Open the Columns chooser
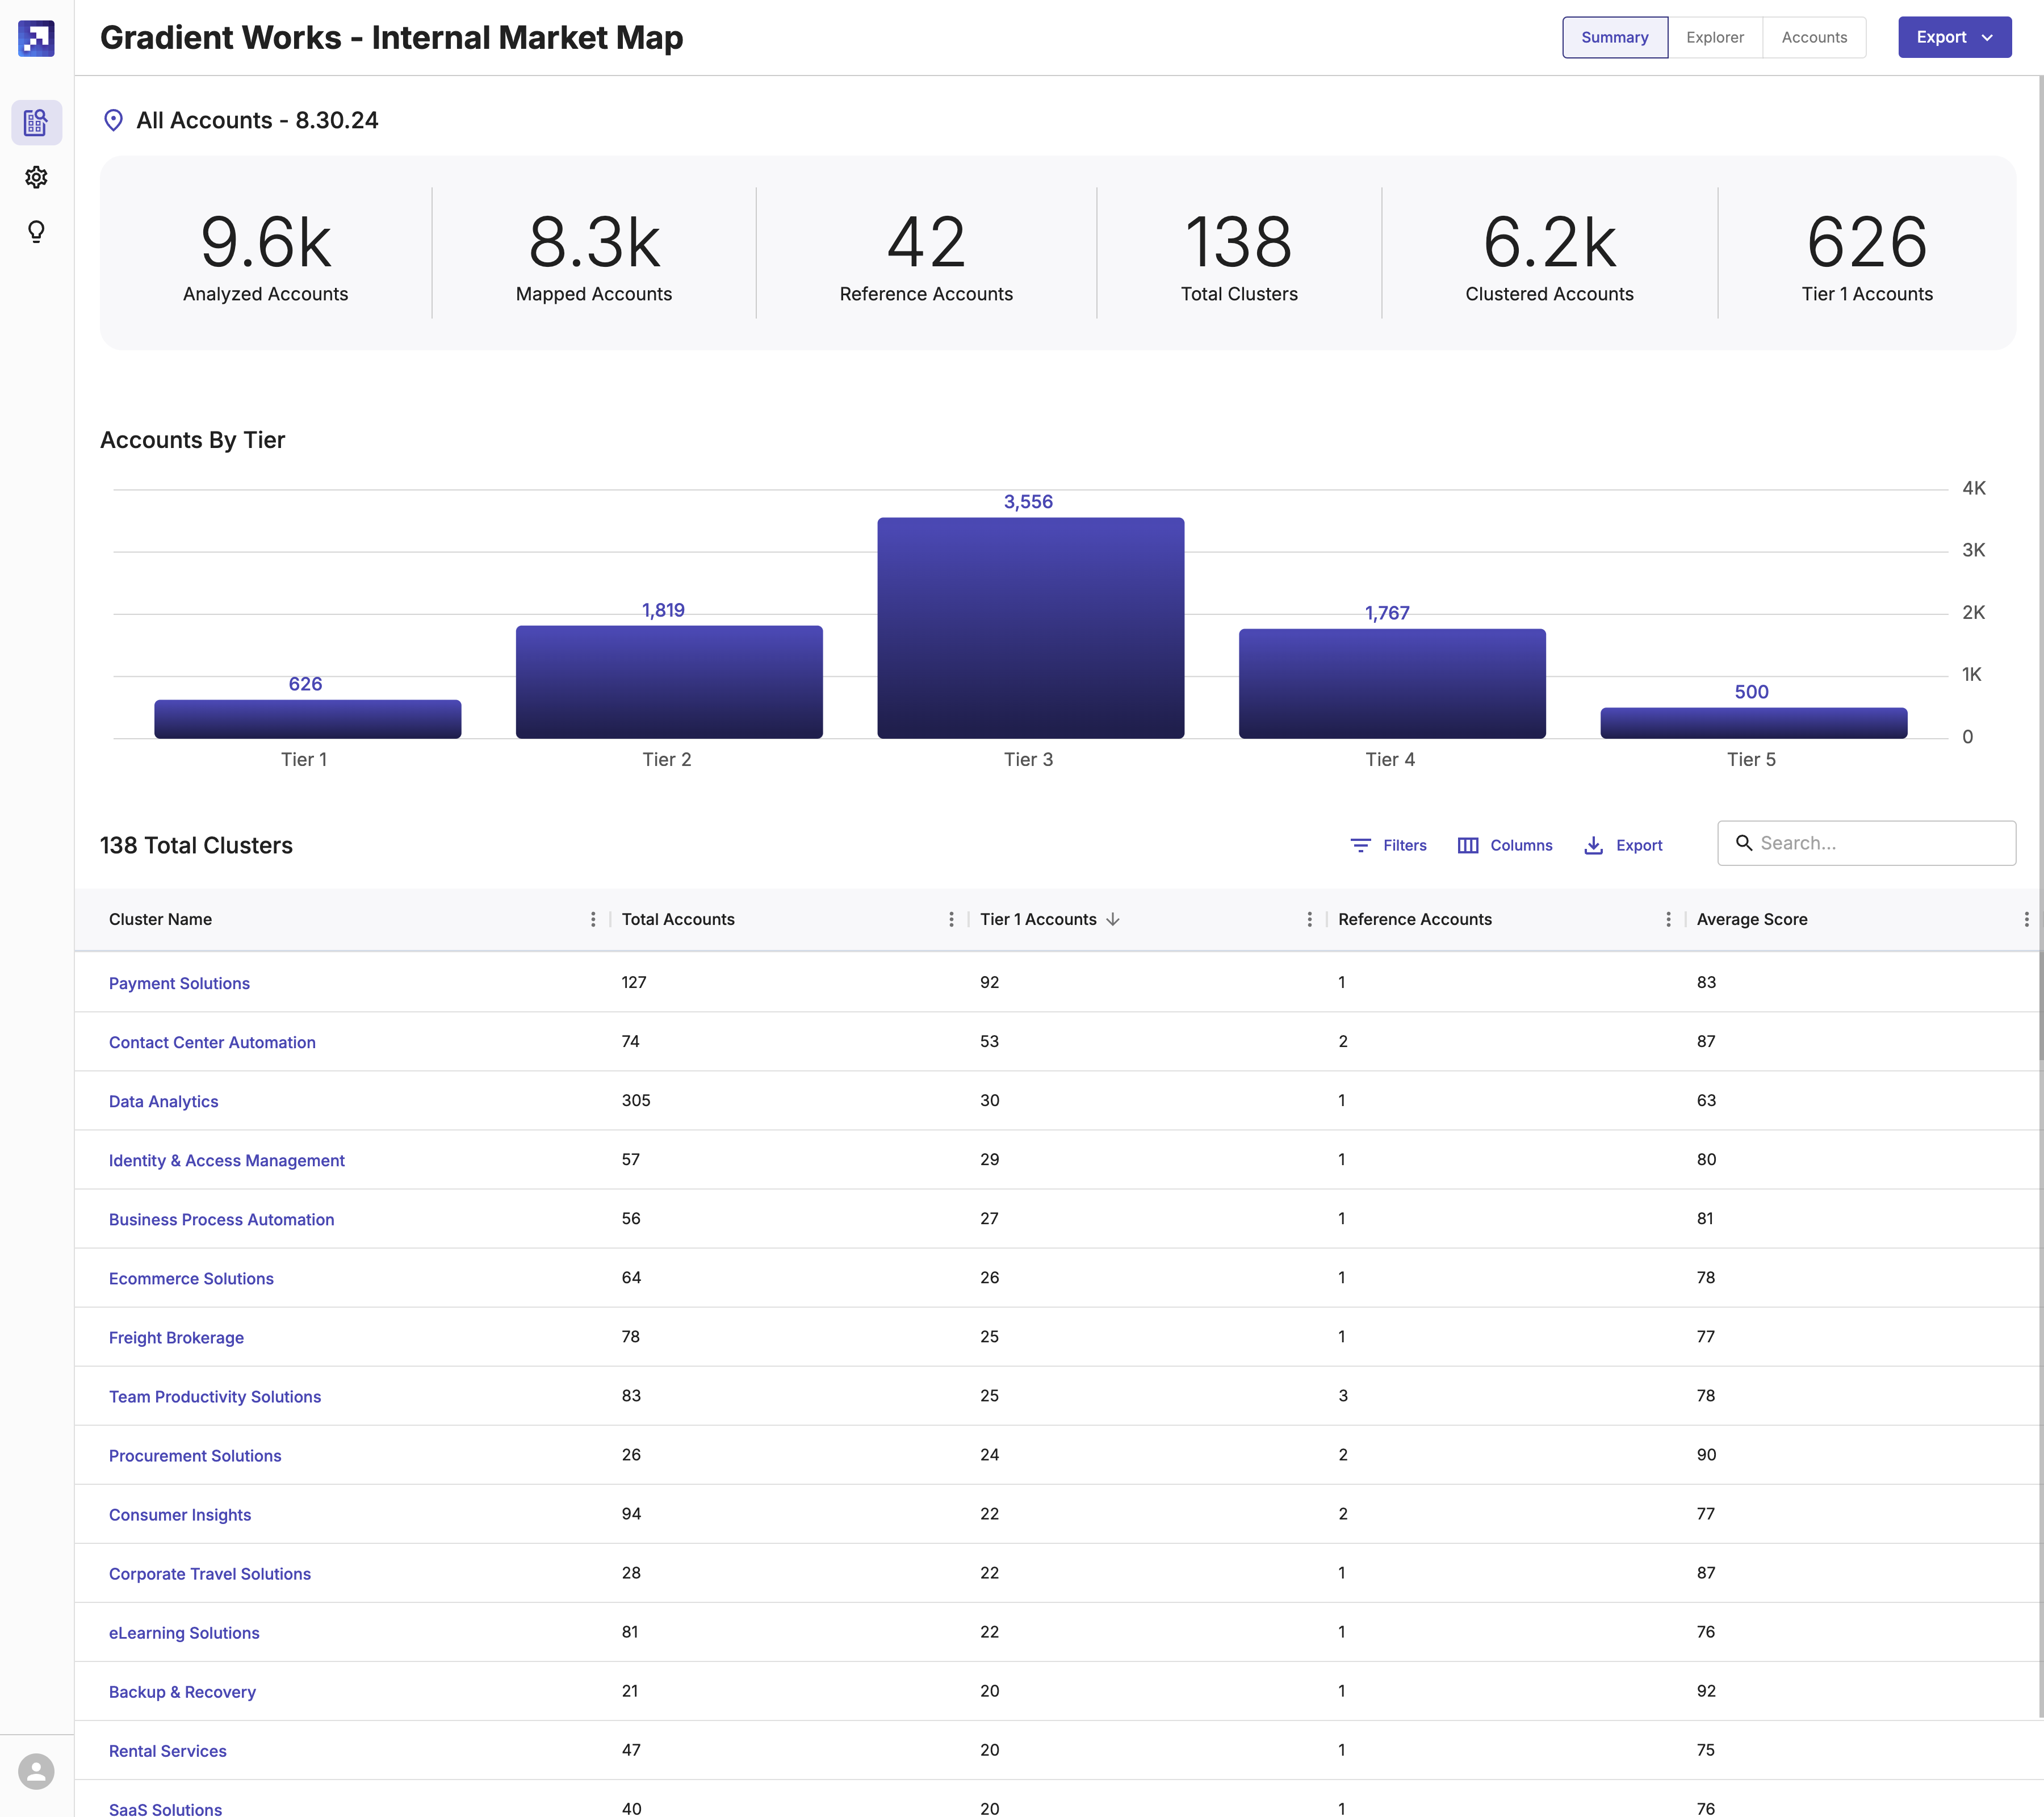Image resolution: width=2044 pixels, height=1817 pixels. pyautogui.click(x=1504, y=845)
